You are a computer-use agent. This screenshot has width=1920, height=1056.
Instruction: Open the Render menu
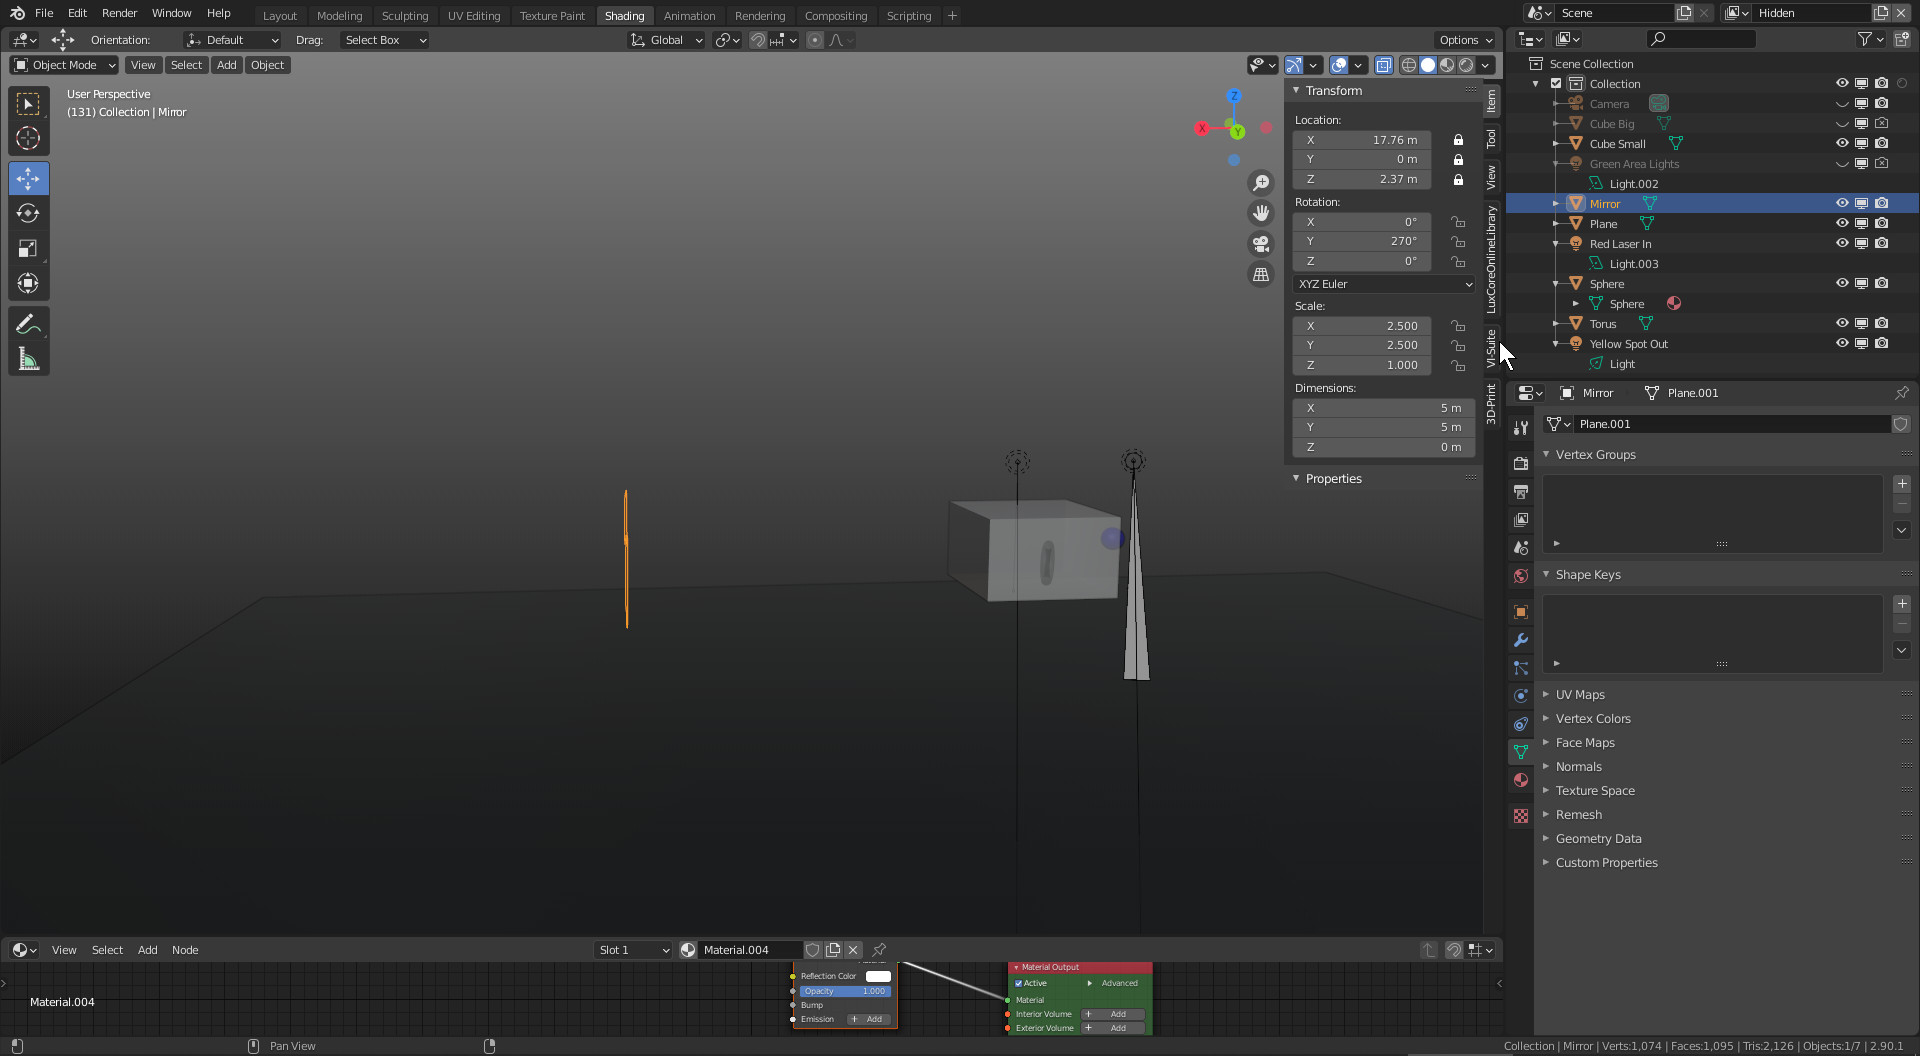coord(119,13)
